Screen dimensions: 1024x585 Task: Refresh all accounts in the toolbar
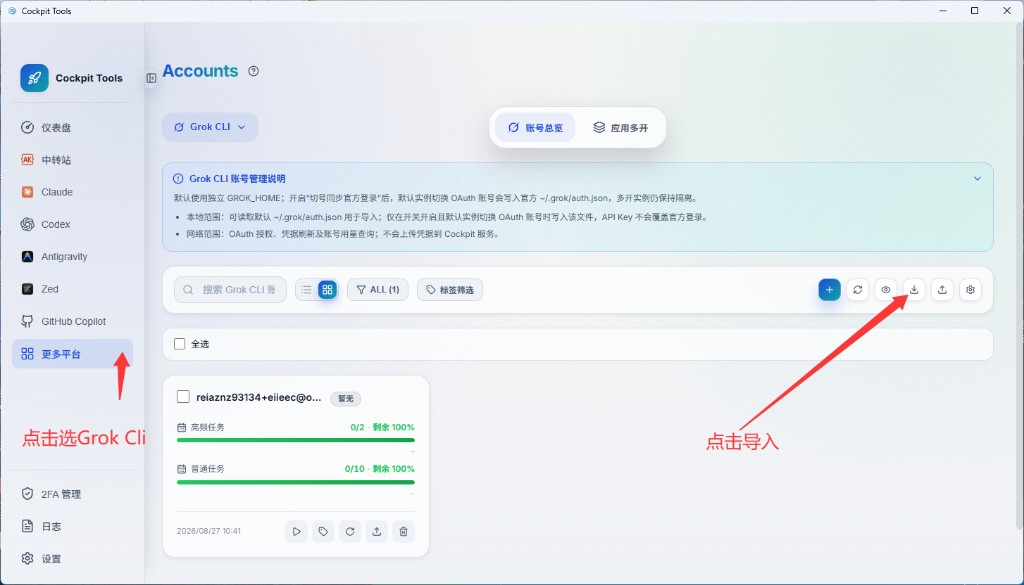click(x=857, y=289)
